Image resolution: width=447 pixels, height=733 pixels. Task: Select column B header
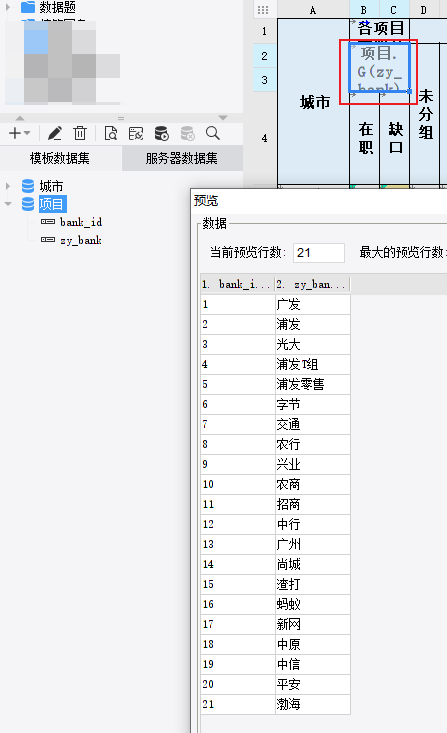[364, 10]
